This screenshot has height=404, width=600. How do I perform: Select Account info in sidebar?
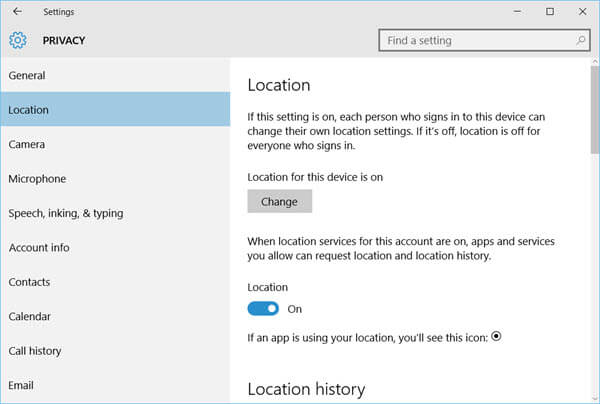coord(115,248)
